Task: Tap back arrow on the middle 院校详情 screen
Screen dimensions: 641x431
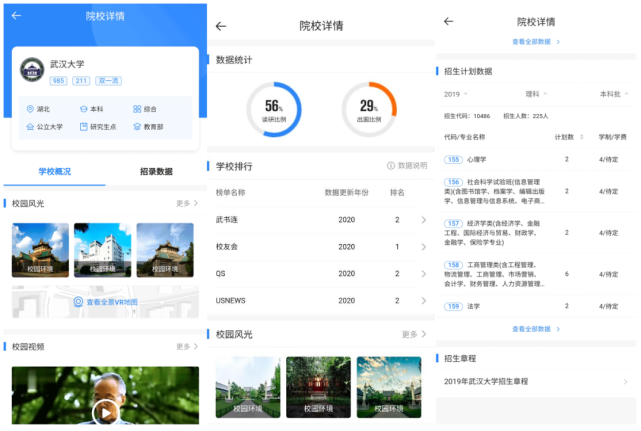Action: pos(221,26)
